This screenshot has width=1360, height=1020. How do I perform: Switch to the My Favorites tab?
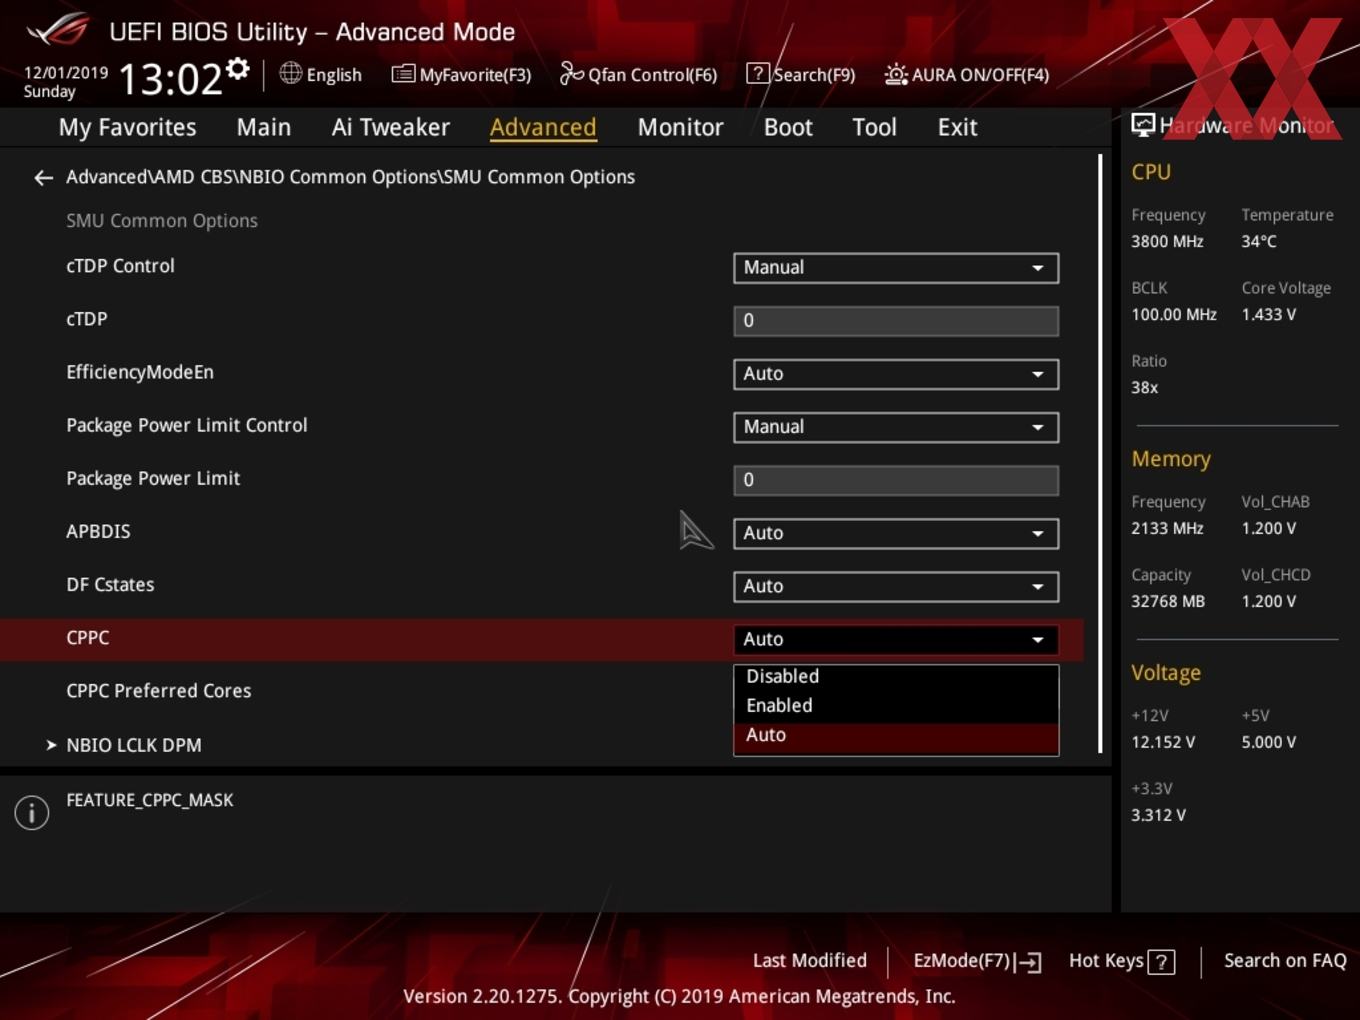[127, 127]
